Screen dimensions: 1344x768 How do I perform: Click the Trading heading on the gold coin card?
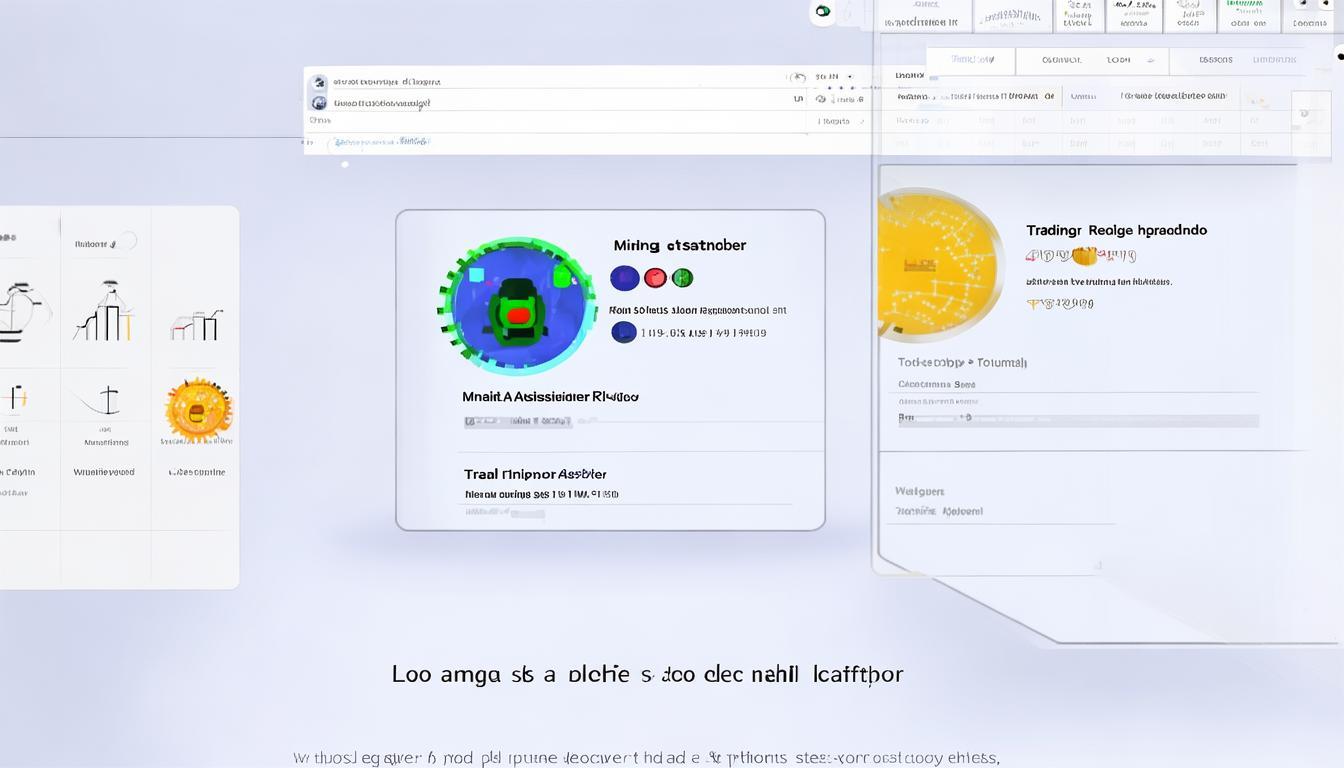(1116, 230)
